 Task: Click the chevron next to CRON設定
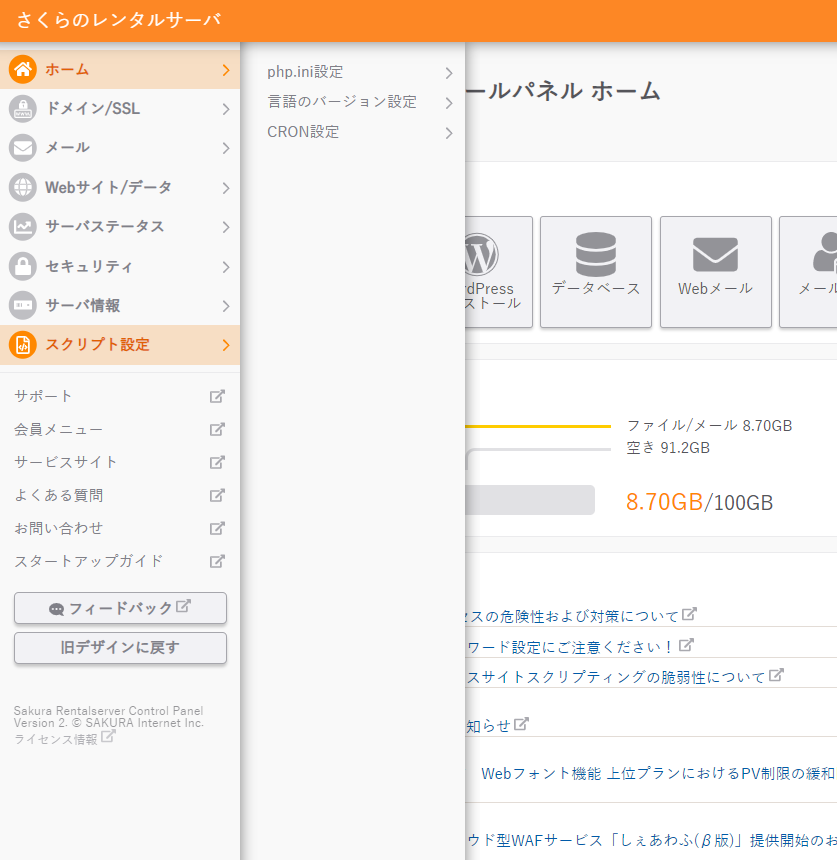449,133
